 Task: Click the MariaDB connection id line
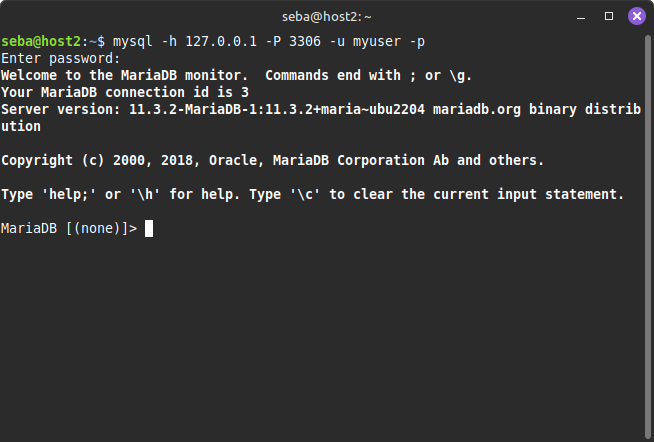coord(125,92)
